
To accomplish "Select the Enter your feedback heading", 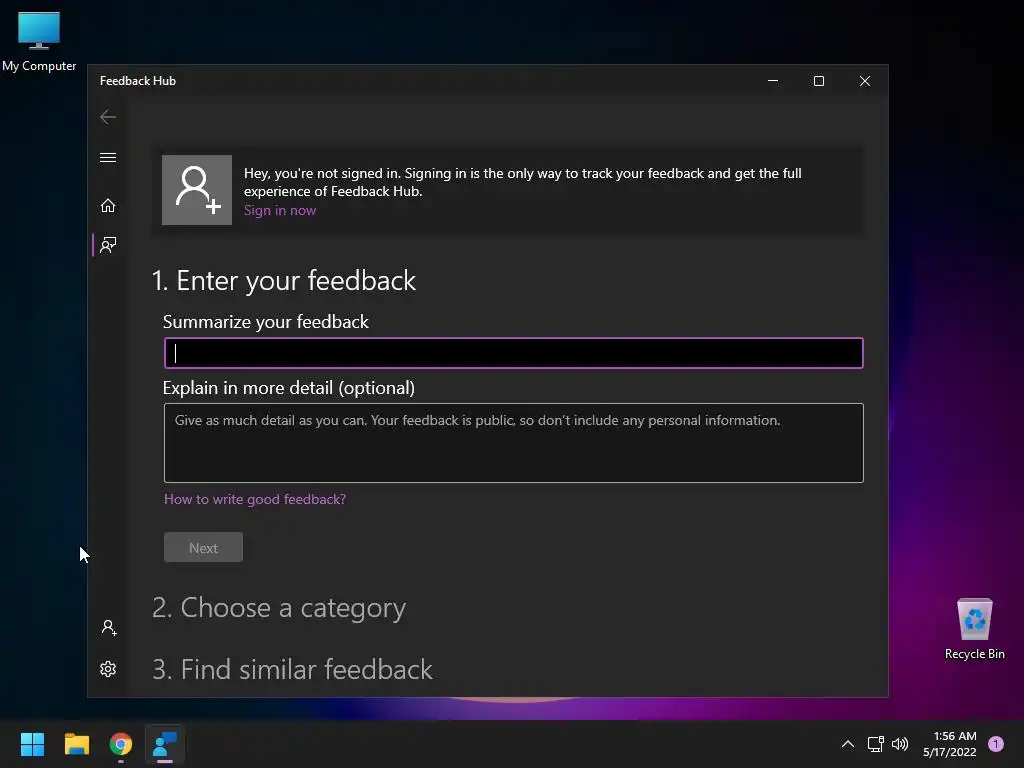I will 283,281.
